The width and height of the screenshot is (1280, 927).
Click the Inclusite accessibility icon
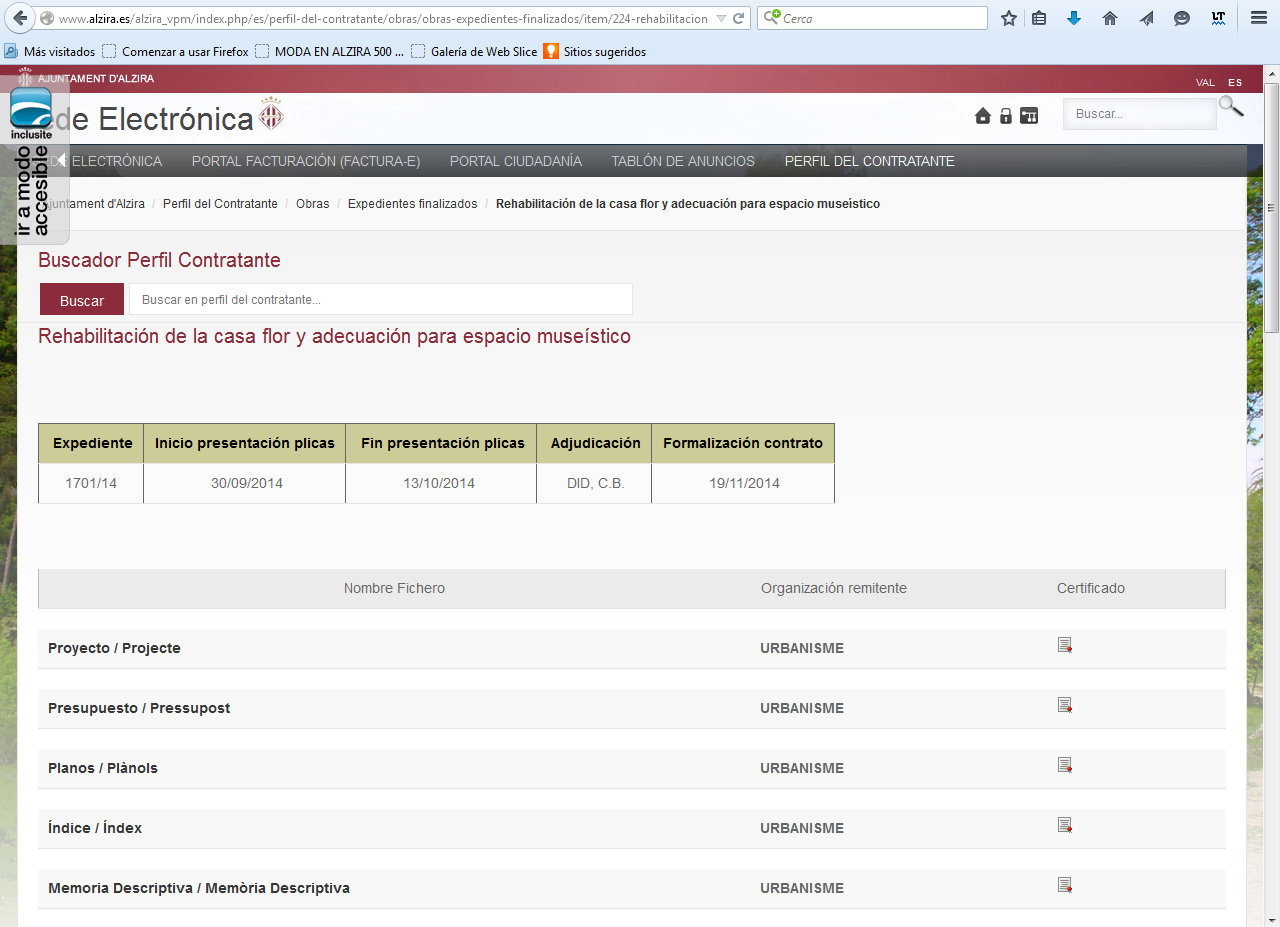30,108
